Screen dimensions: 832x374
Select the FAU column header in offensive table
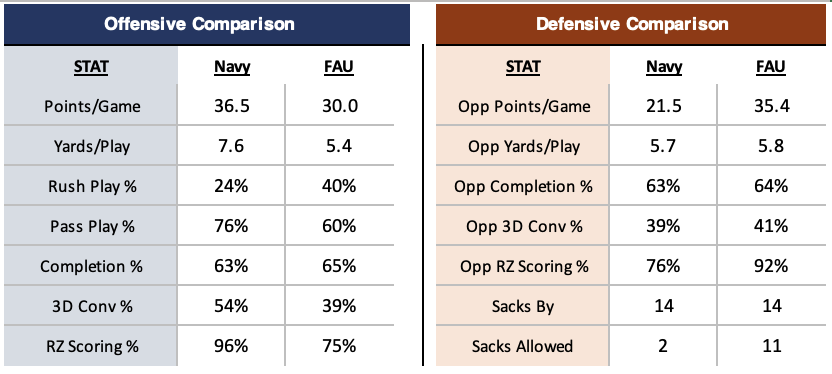pos(339,67)
